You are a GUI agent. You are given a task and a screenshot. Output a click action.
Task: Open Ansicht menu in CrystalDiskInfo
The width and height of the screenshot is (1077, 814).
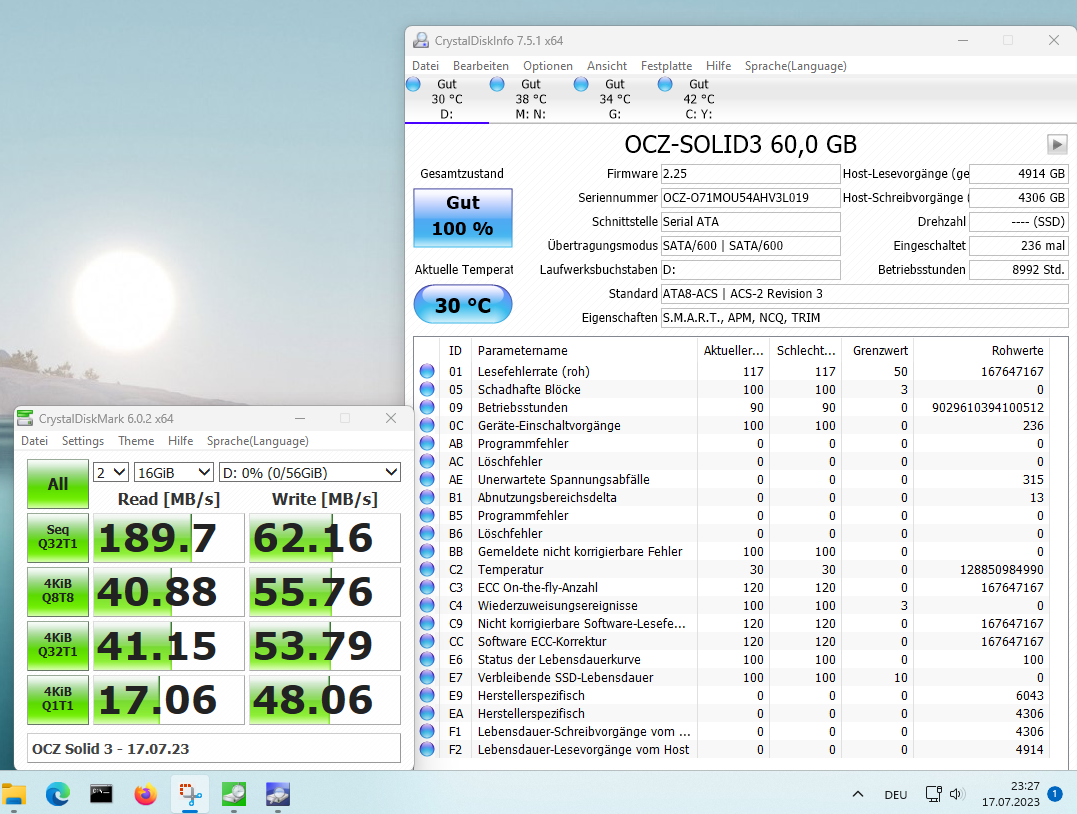pos(606,66)
